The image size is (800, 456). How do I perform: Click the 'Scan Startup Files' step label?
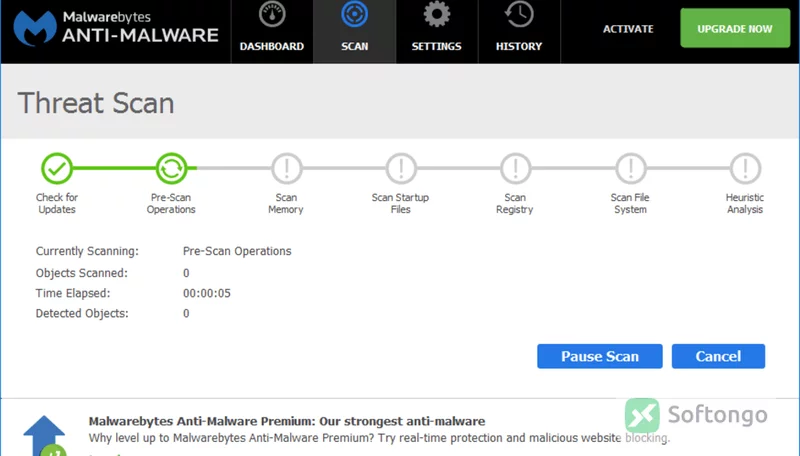[x=401, y=204]
